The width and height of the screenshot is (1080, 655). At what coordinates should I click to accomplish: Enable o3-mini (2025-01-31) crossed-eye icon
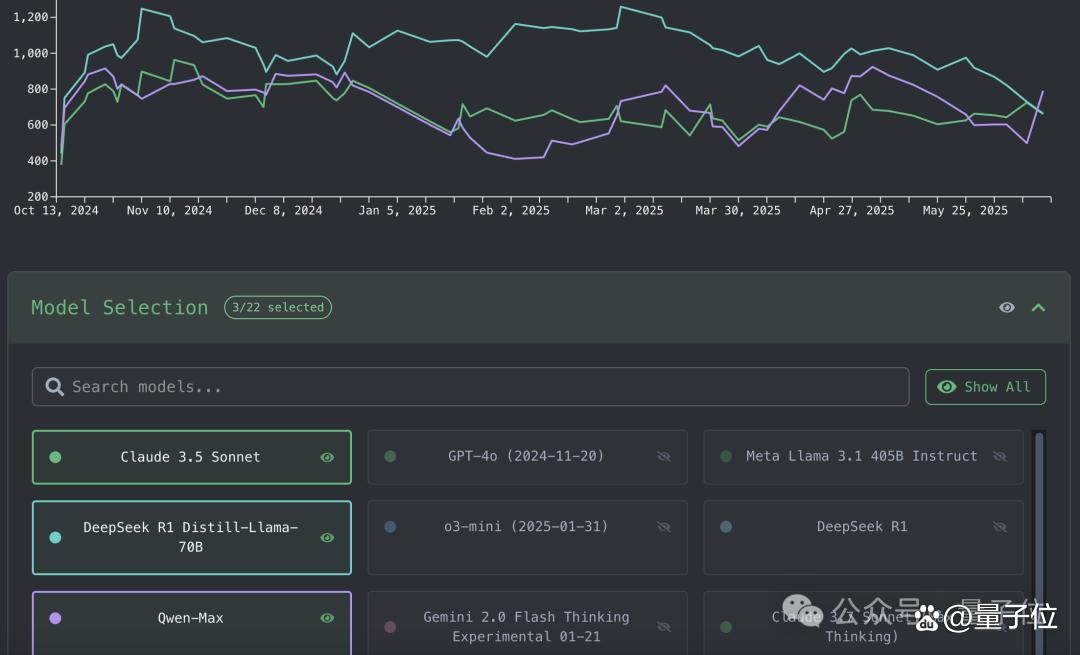[663, 527]
